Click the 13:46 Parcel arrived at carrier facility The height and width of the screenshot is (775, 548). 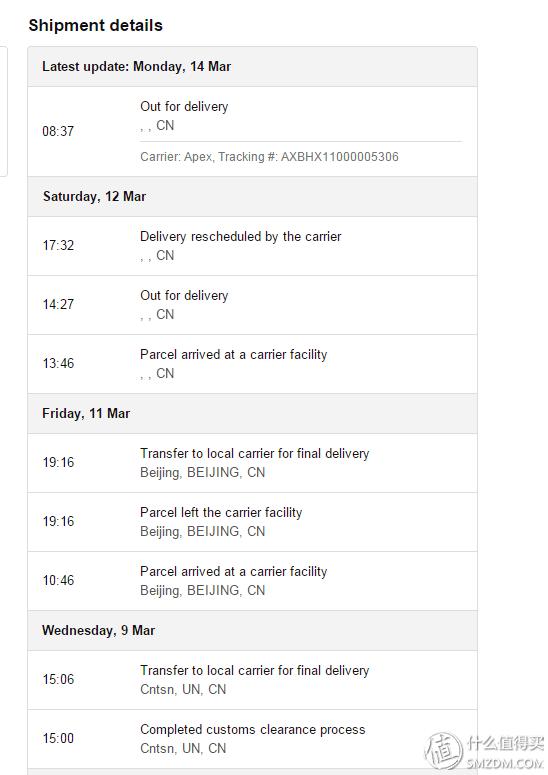253,364
